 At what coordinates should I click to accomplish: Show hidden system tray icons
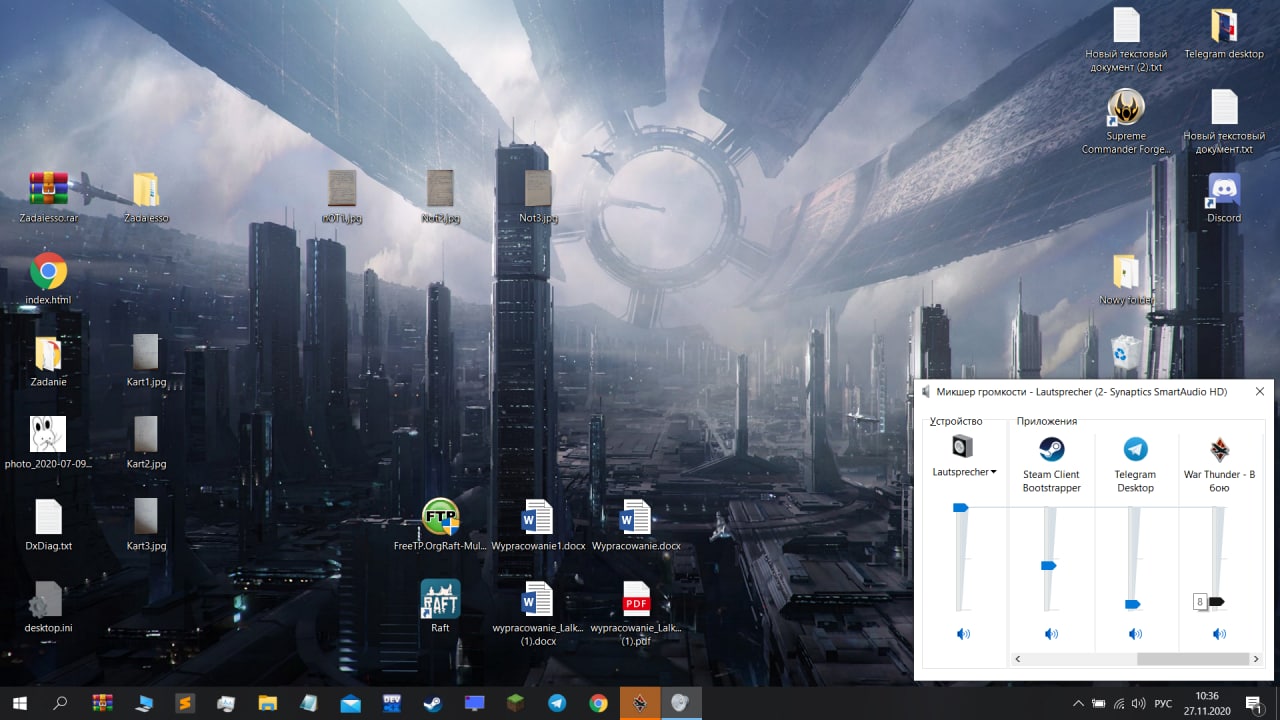coord(1078,704)
